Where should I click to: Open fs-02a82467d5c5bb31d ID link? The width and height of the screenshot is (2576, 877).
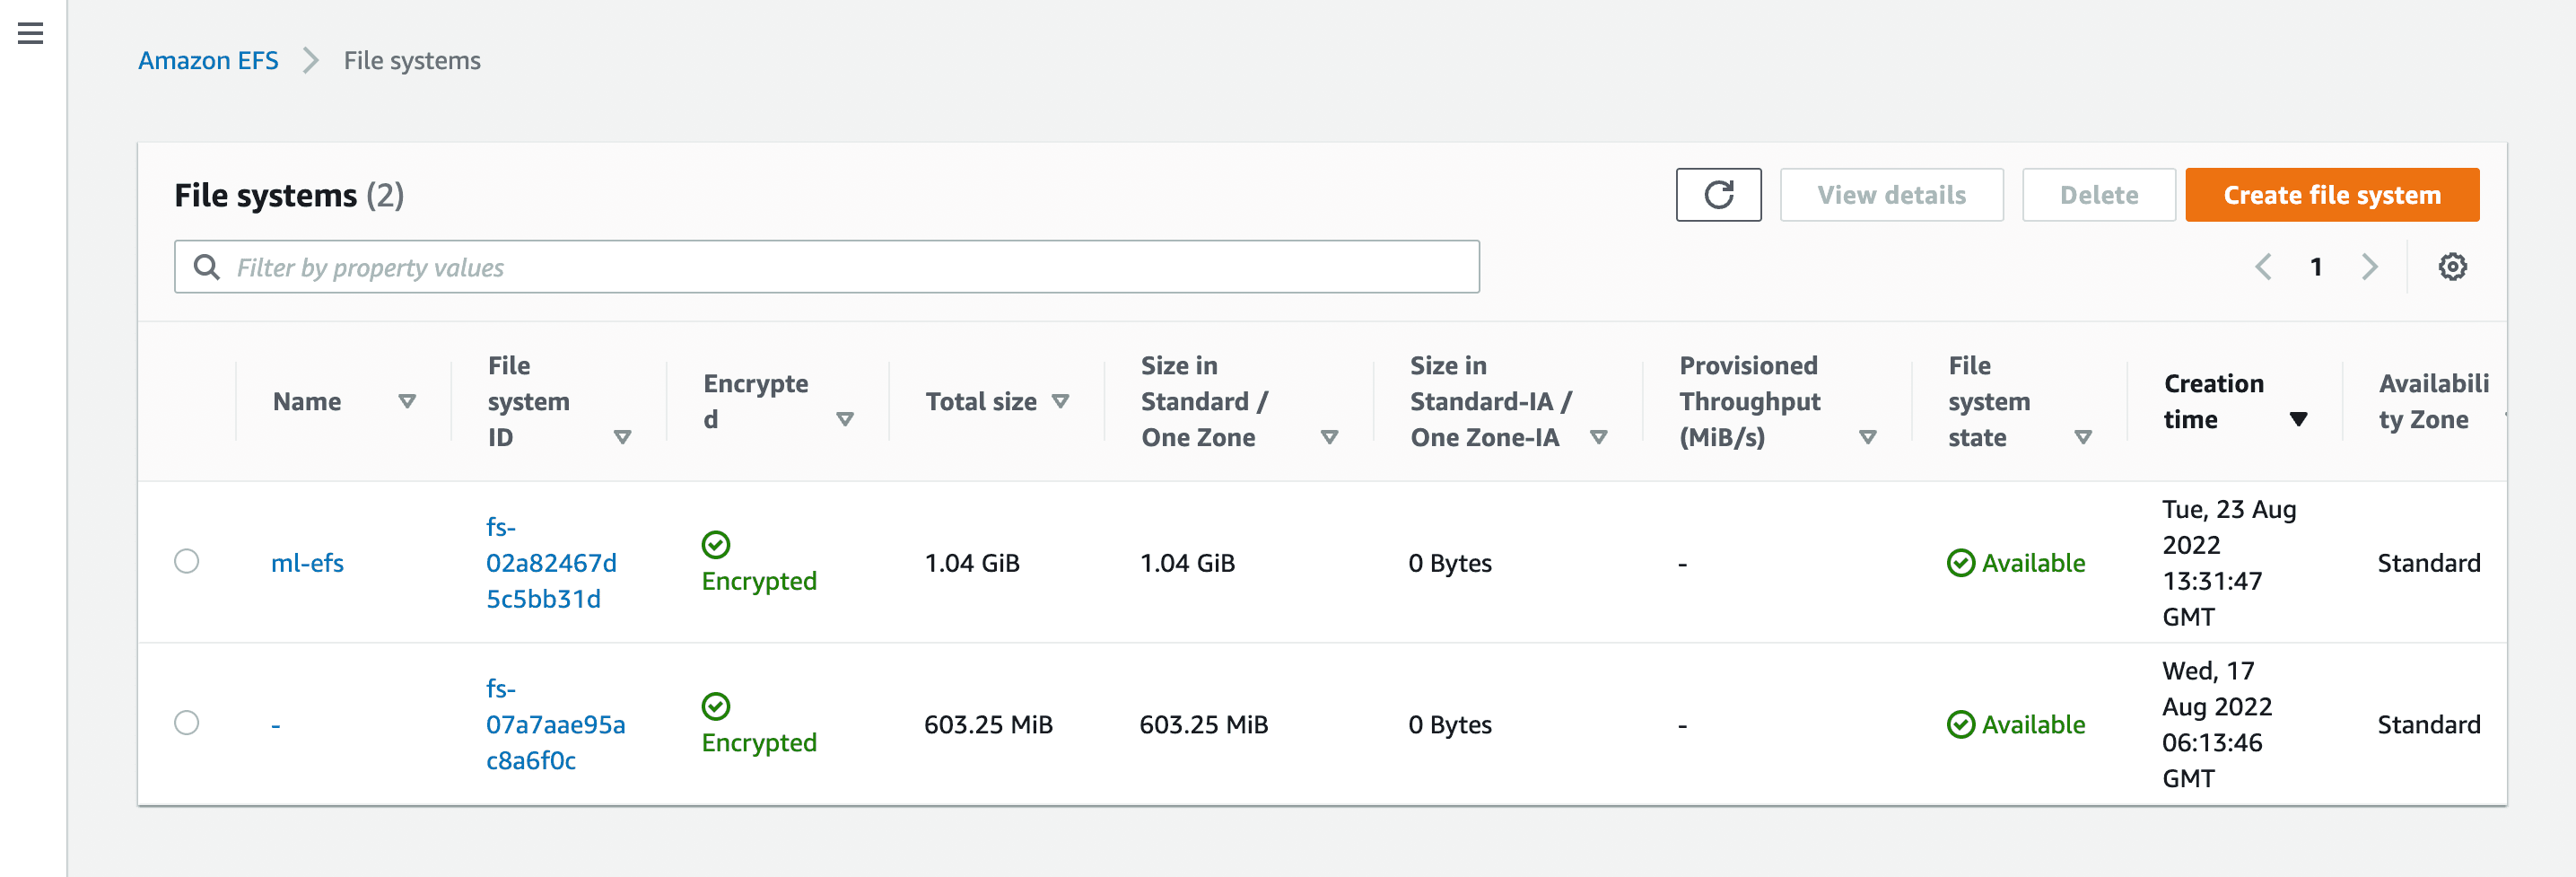pyautogui.click(x=551, y=563)
